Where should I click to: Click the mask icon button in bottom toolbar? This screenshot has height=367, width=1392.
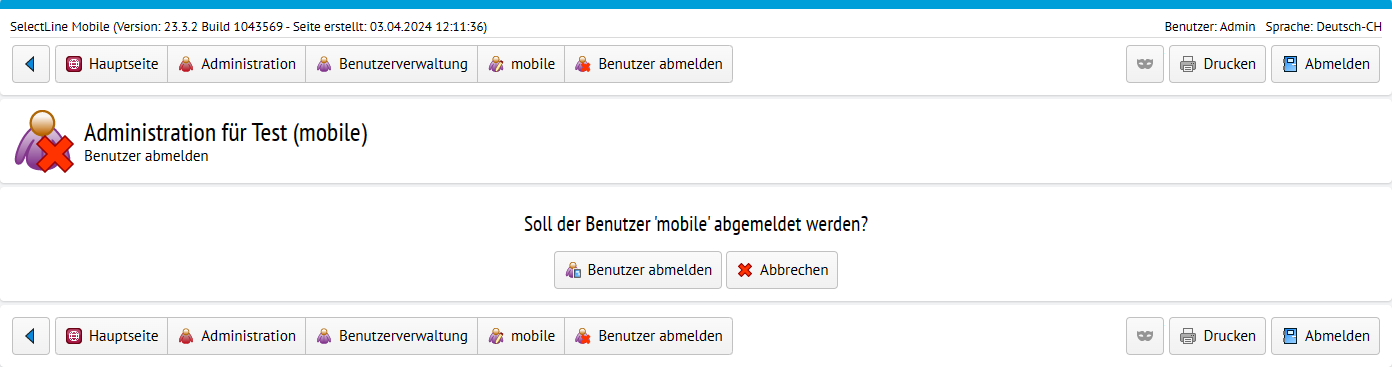coord(1145,336)
